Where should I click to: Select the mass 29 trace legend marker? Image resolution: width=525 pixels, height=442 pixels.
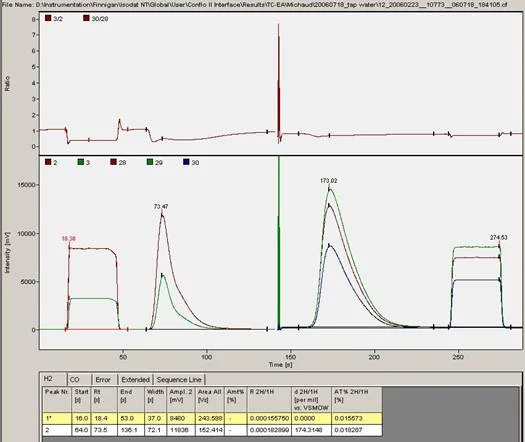pyautogui.click(x=150, y=162)
